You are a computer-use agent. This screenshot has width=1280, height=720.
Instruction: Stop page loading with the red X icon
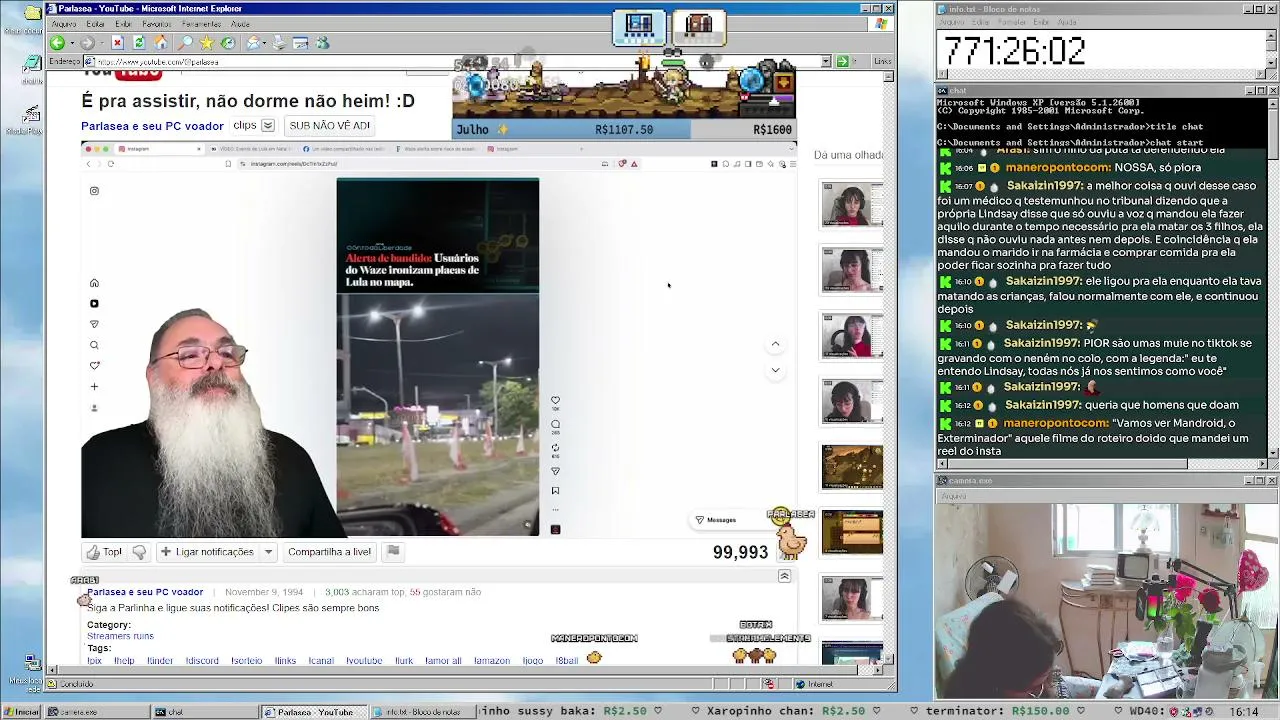coord(117,43)
